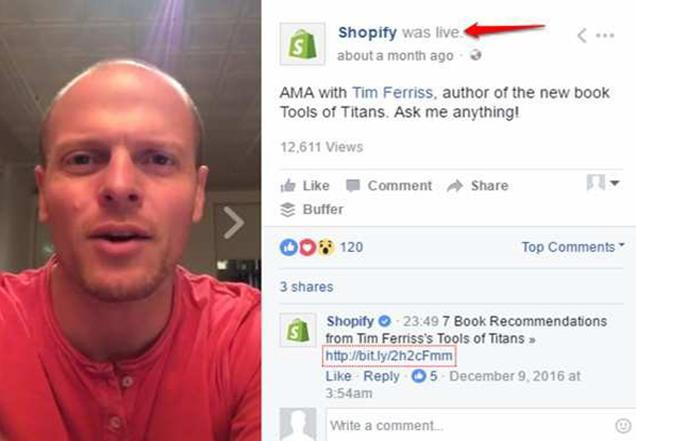Viewport: 700px width, 441px height.
Task: Open the Tim Ferriss profile link
Action: pos(392,92)
